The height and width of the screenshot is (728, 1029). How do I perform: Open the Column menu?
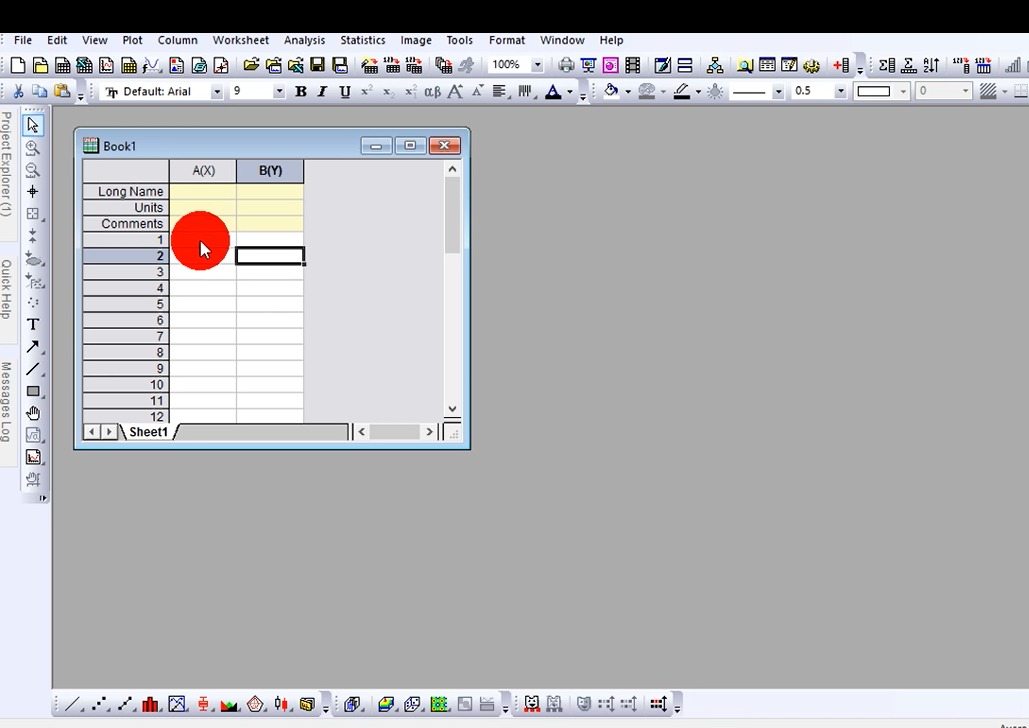click(x=177, y=40)
